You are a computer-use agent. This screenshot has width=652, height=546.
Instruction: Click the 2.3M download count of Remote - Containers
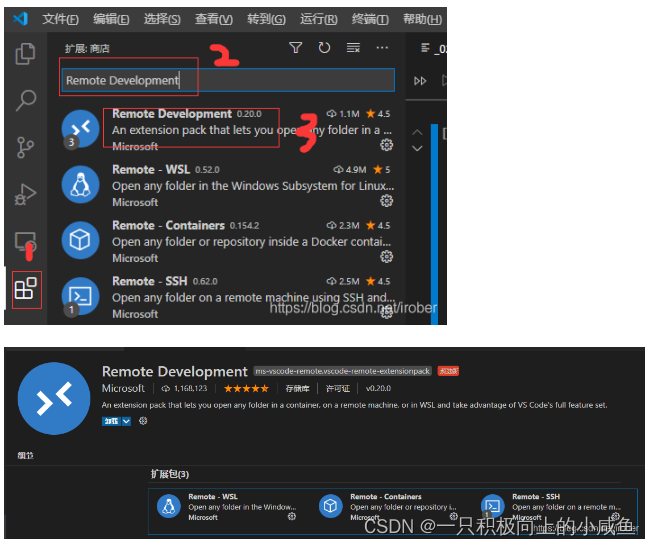(343, 225)
